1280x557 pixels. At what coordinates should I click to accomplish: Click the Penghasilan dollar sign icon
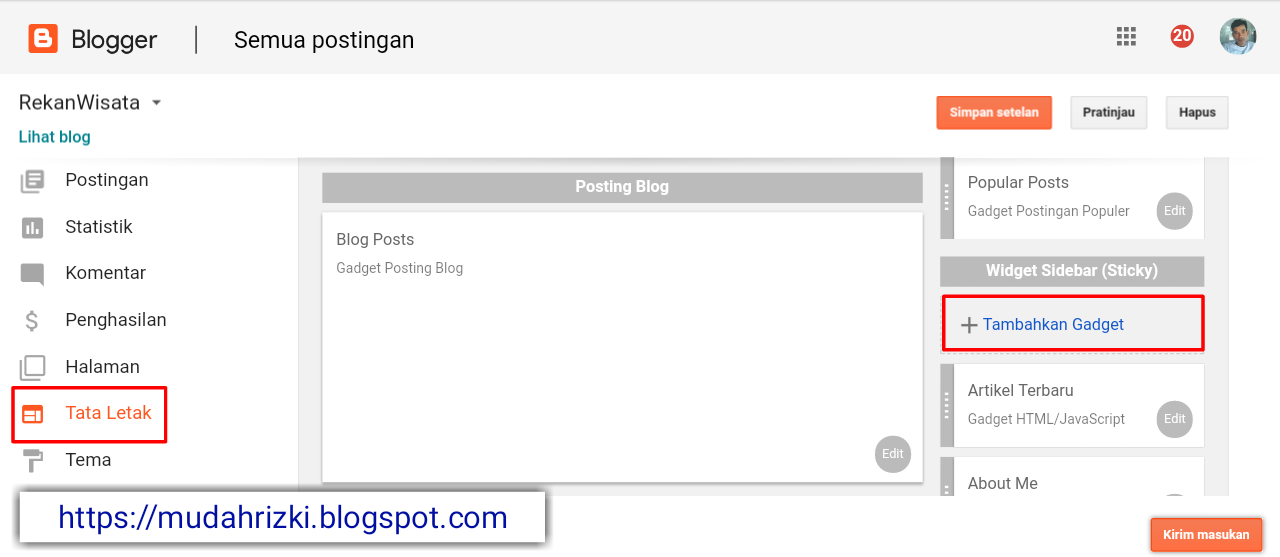32,321
